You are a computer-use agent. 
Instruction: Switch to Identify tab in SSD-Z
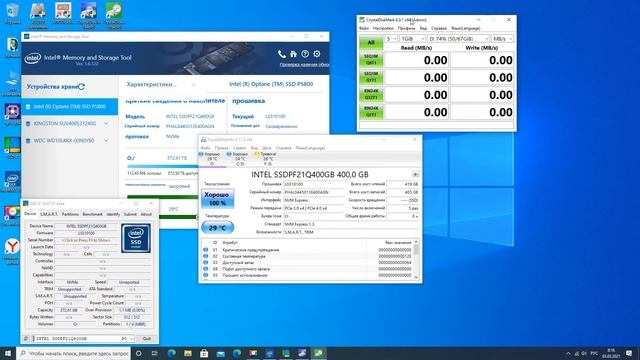click(113, 214)
